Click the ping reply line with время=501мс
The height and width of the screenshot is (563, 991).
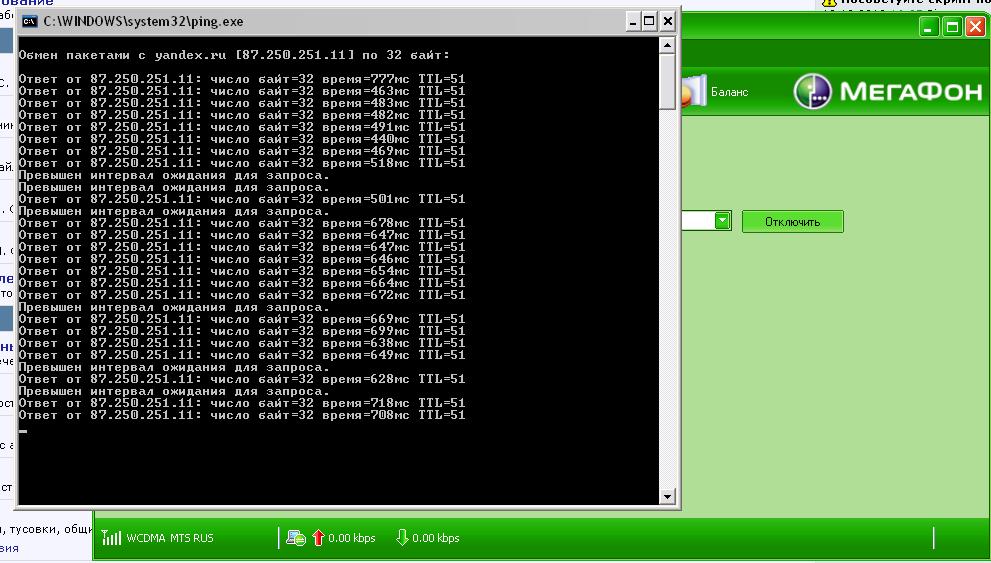[242, 199]
